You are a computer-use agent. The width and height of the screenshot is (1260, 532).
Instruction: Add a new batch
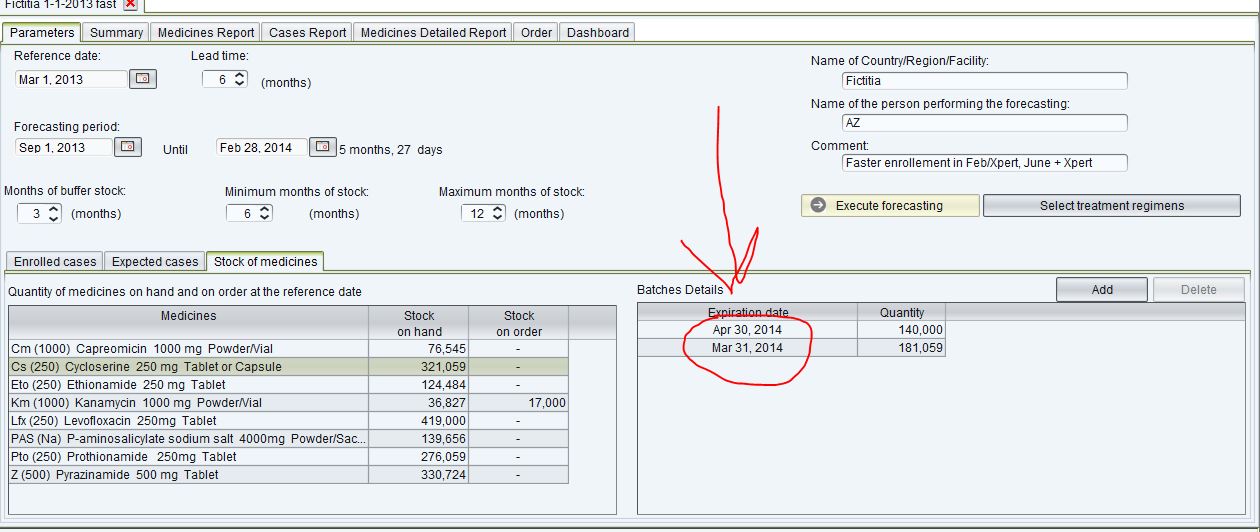1102,289
